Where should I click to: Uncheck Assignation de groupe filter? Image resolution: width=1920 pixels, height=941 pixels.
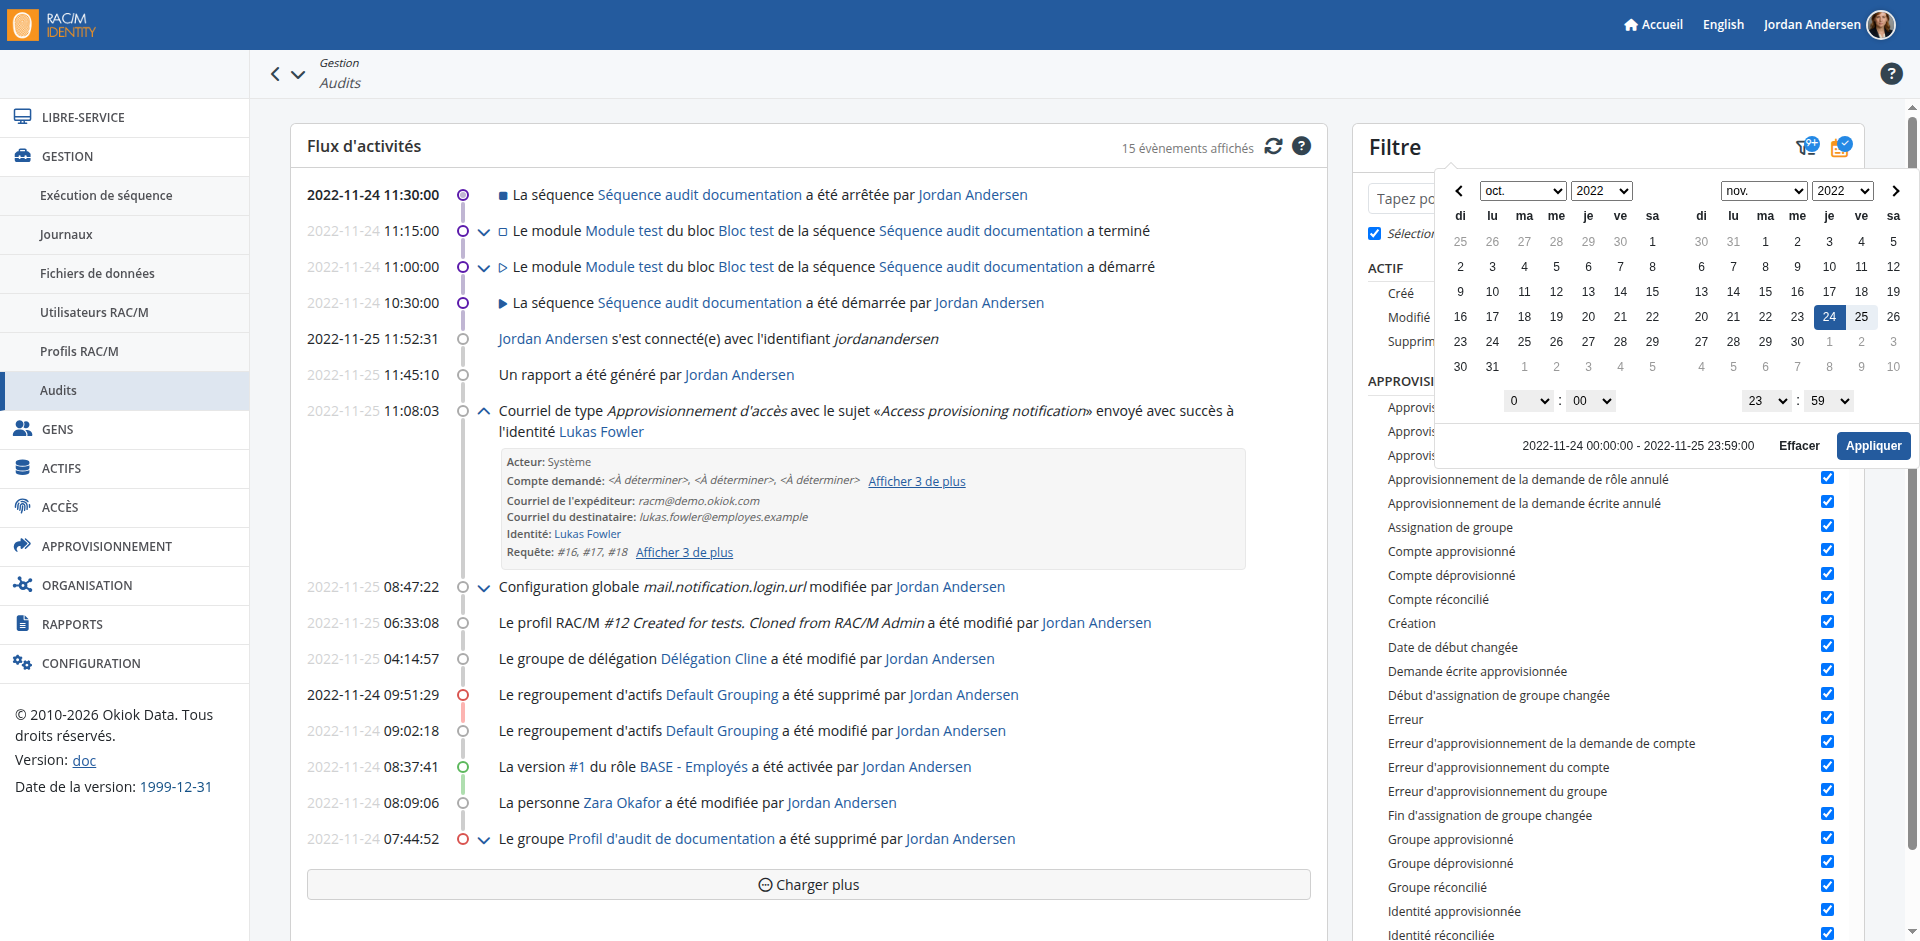click(1827, 526)
